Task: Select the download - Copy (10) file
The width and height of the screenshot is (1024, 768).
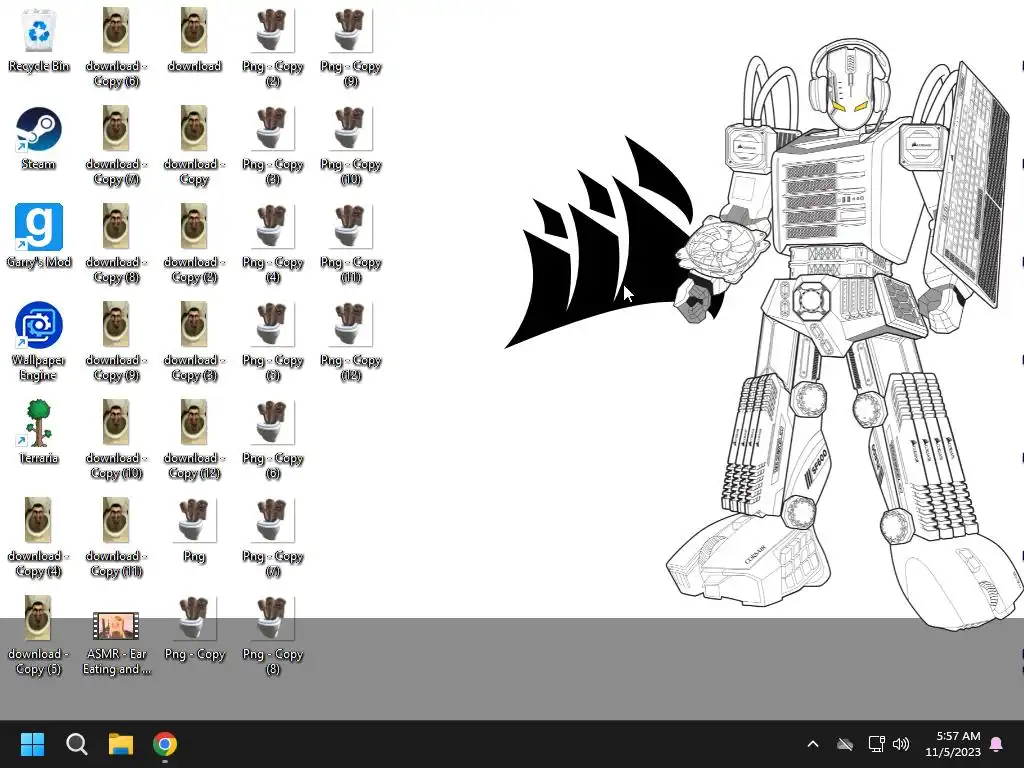Action: 116,440
